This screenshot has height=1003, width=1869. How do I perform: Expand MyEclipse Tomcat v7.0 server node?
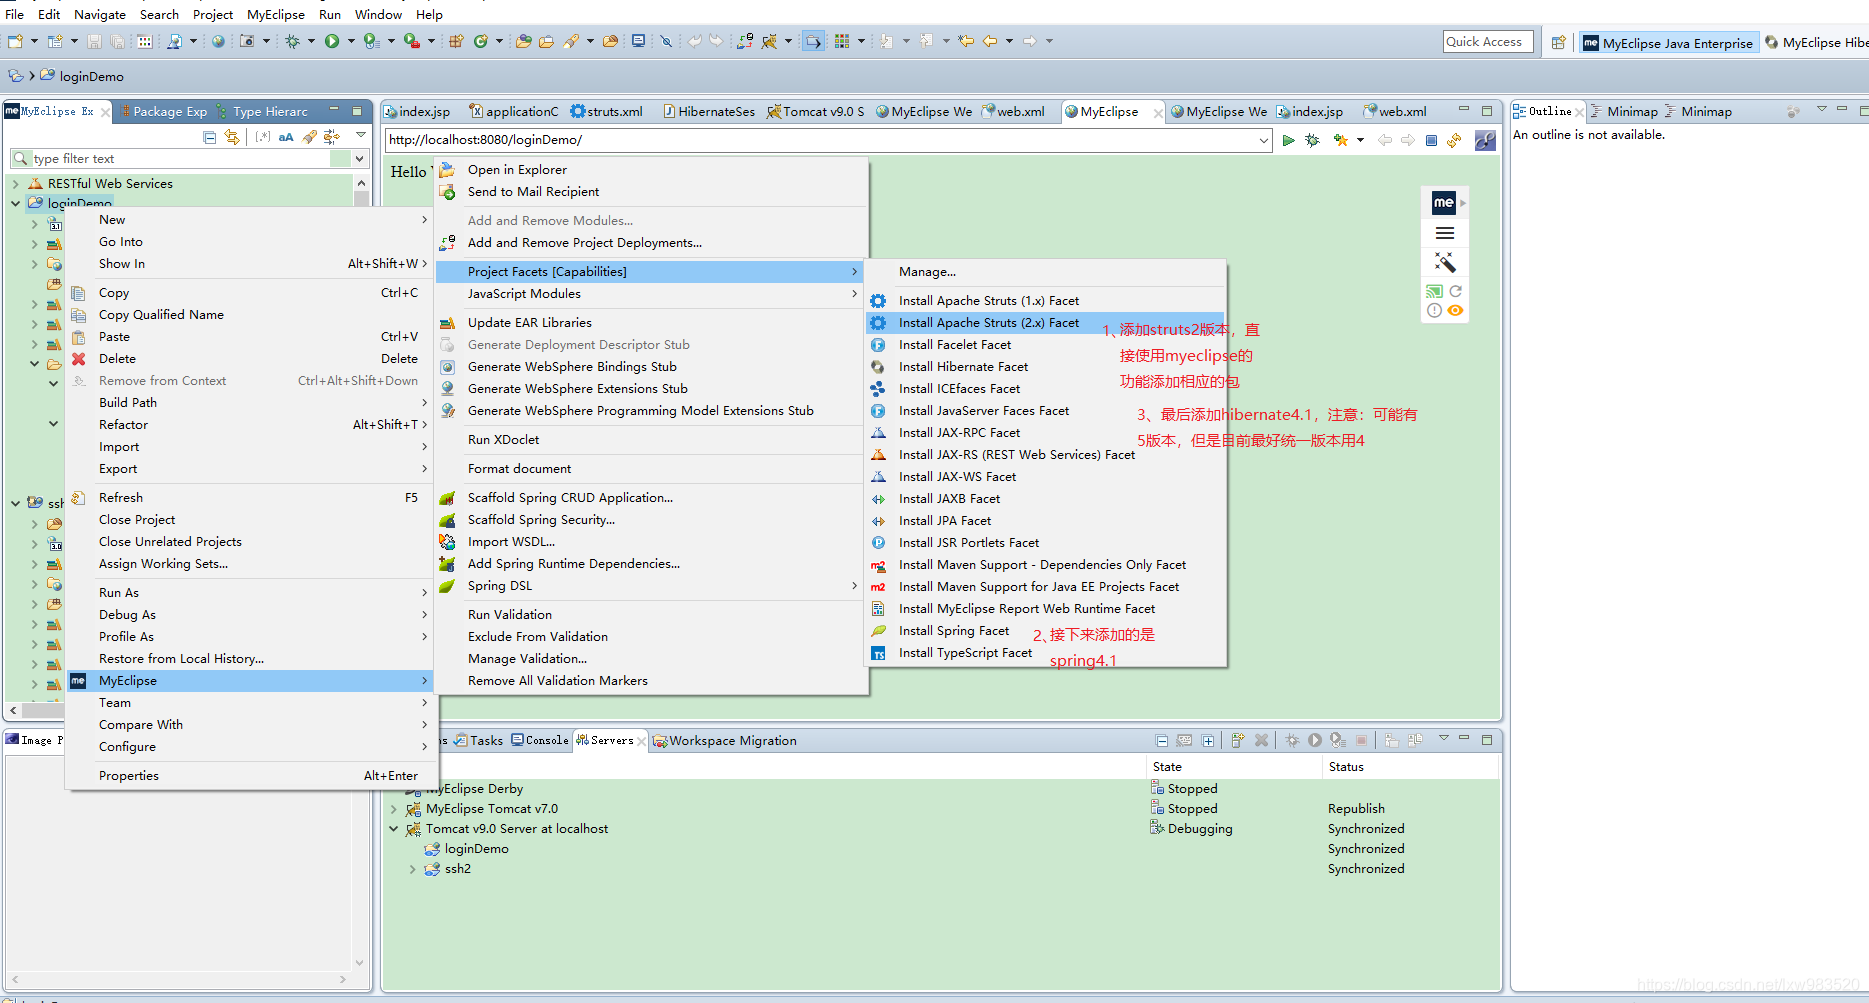(x=393, y=809)
